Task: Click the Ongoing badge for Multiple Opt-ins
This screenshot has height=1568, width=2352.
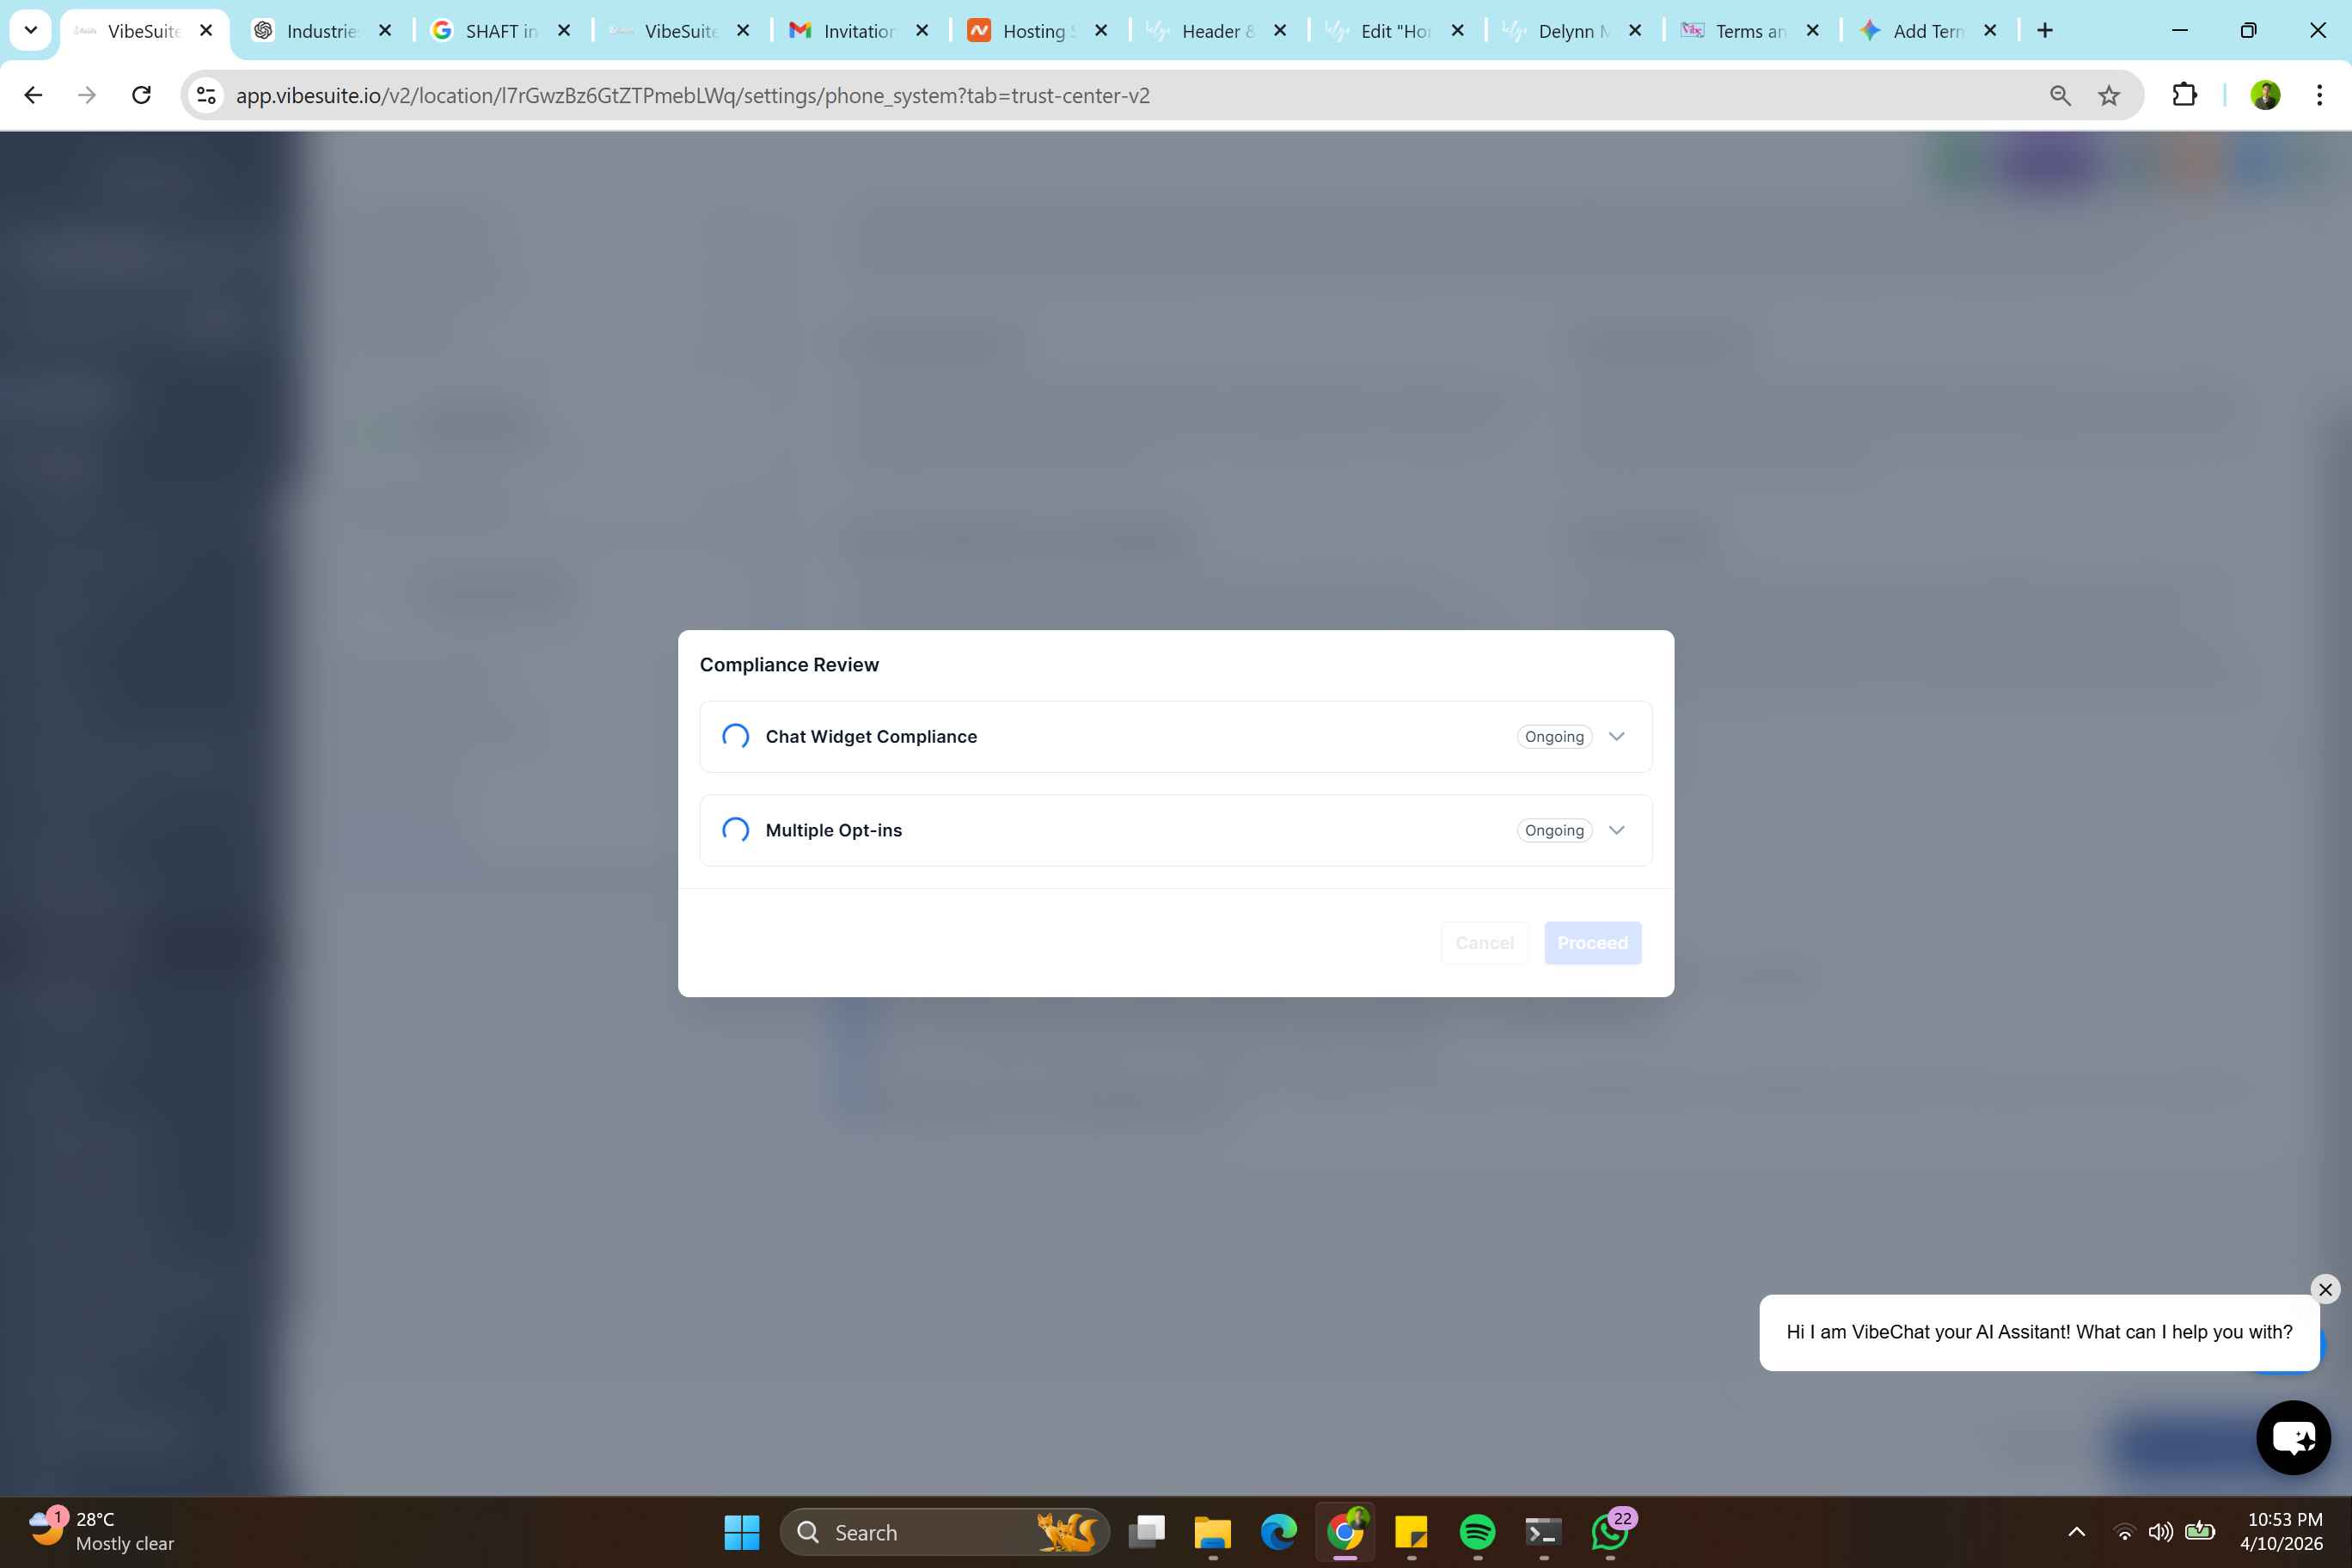Action: [1554, 830]
